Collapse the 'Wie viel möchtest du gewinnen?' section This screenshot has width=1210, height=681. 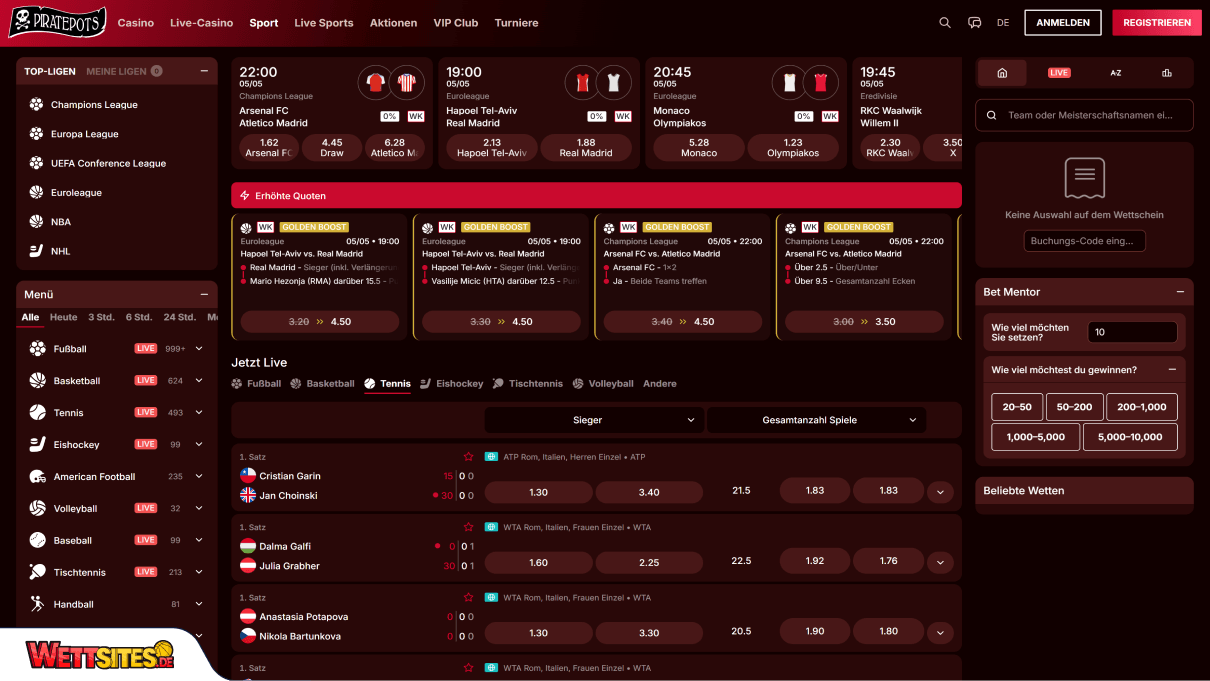coord(1172,370)
